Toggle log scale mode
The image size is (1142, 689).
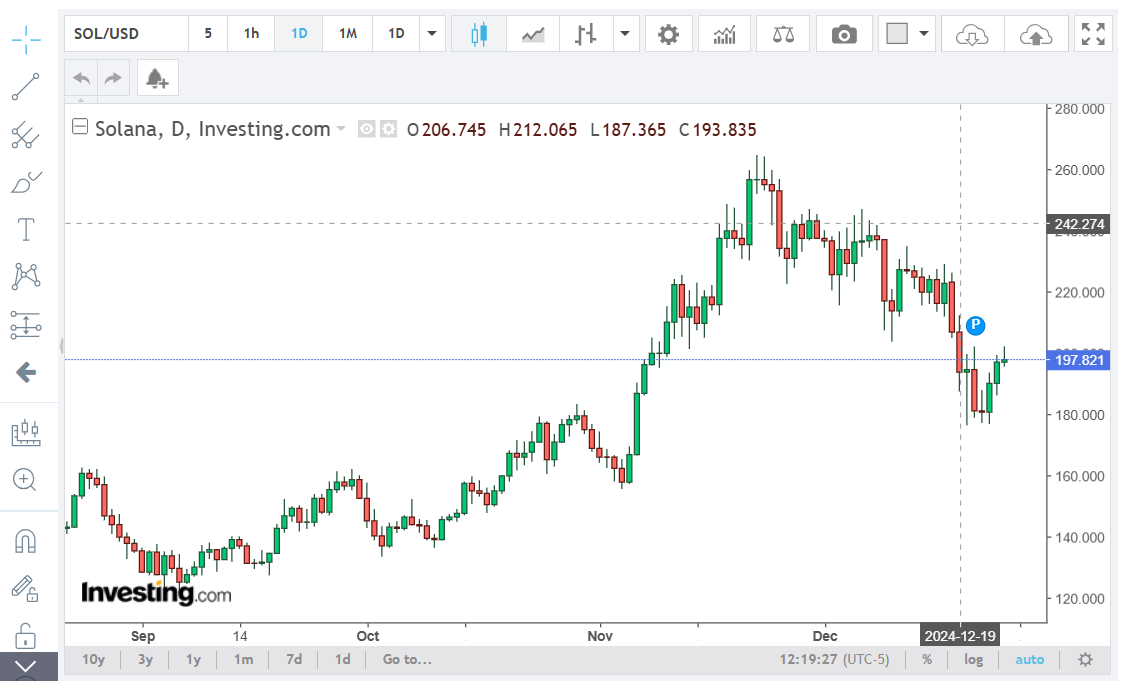[974, 659]
